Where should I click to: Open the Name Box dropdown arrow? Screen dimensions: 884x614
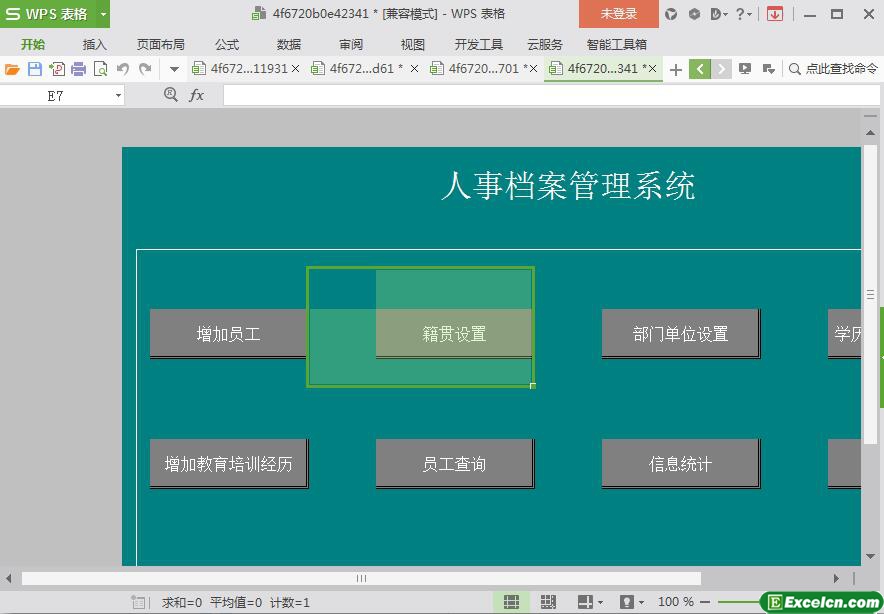pyautogui.click(x=118, y=96)
